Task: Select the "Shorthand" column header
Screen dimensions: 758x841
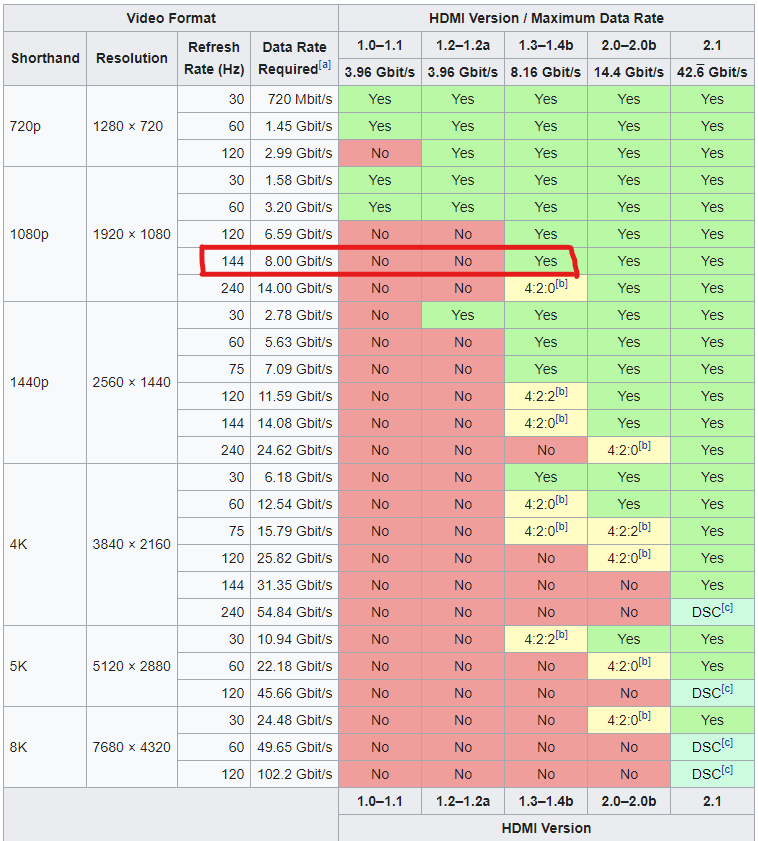Action: coord(45,58)
